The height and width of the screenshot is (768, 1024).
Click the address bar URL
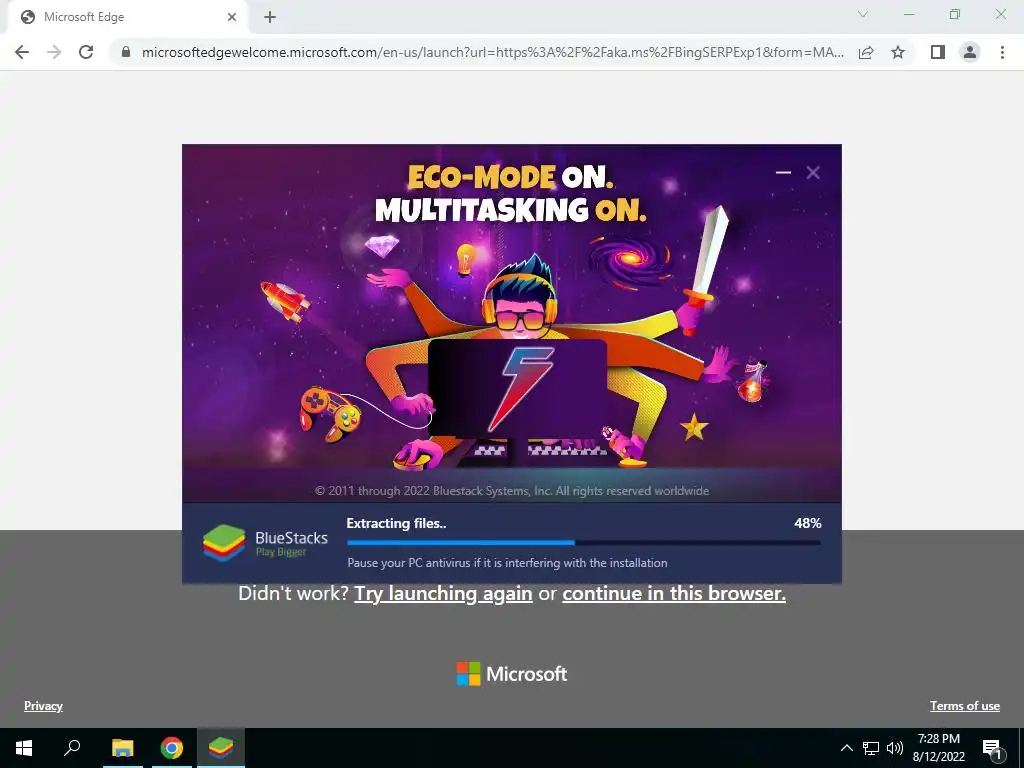(x=493, y=52)
